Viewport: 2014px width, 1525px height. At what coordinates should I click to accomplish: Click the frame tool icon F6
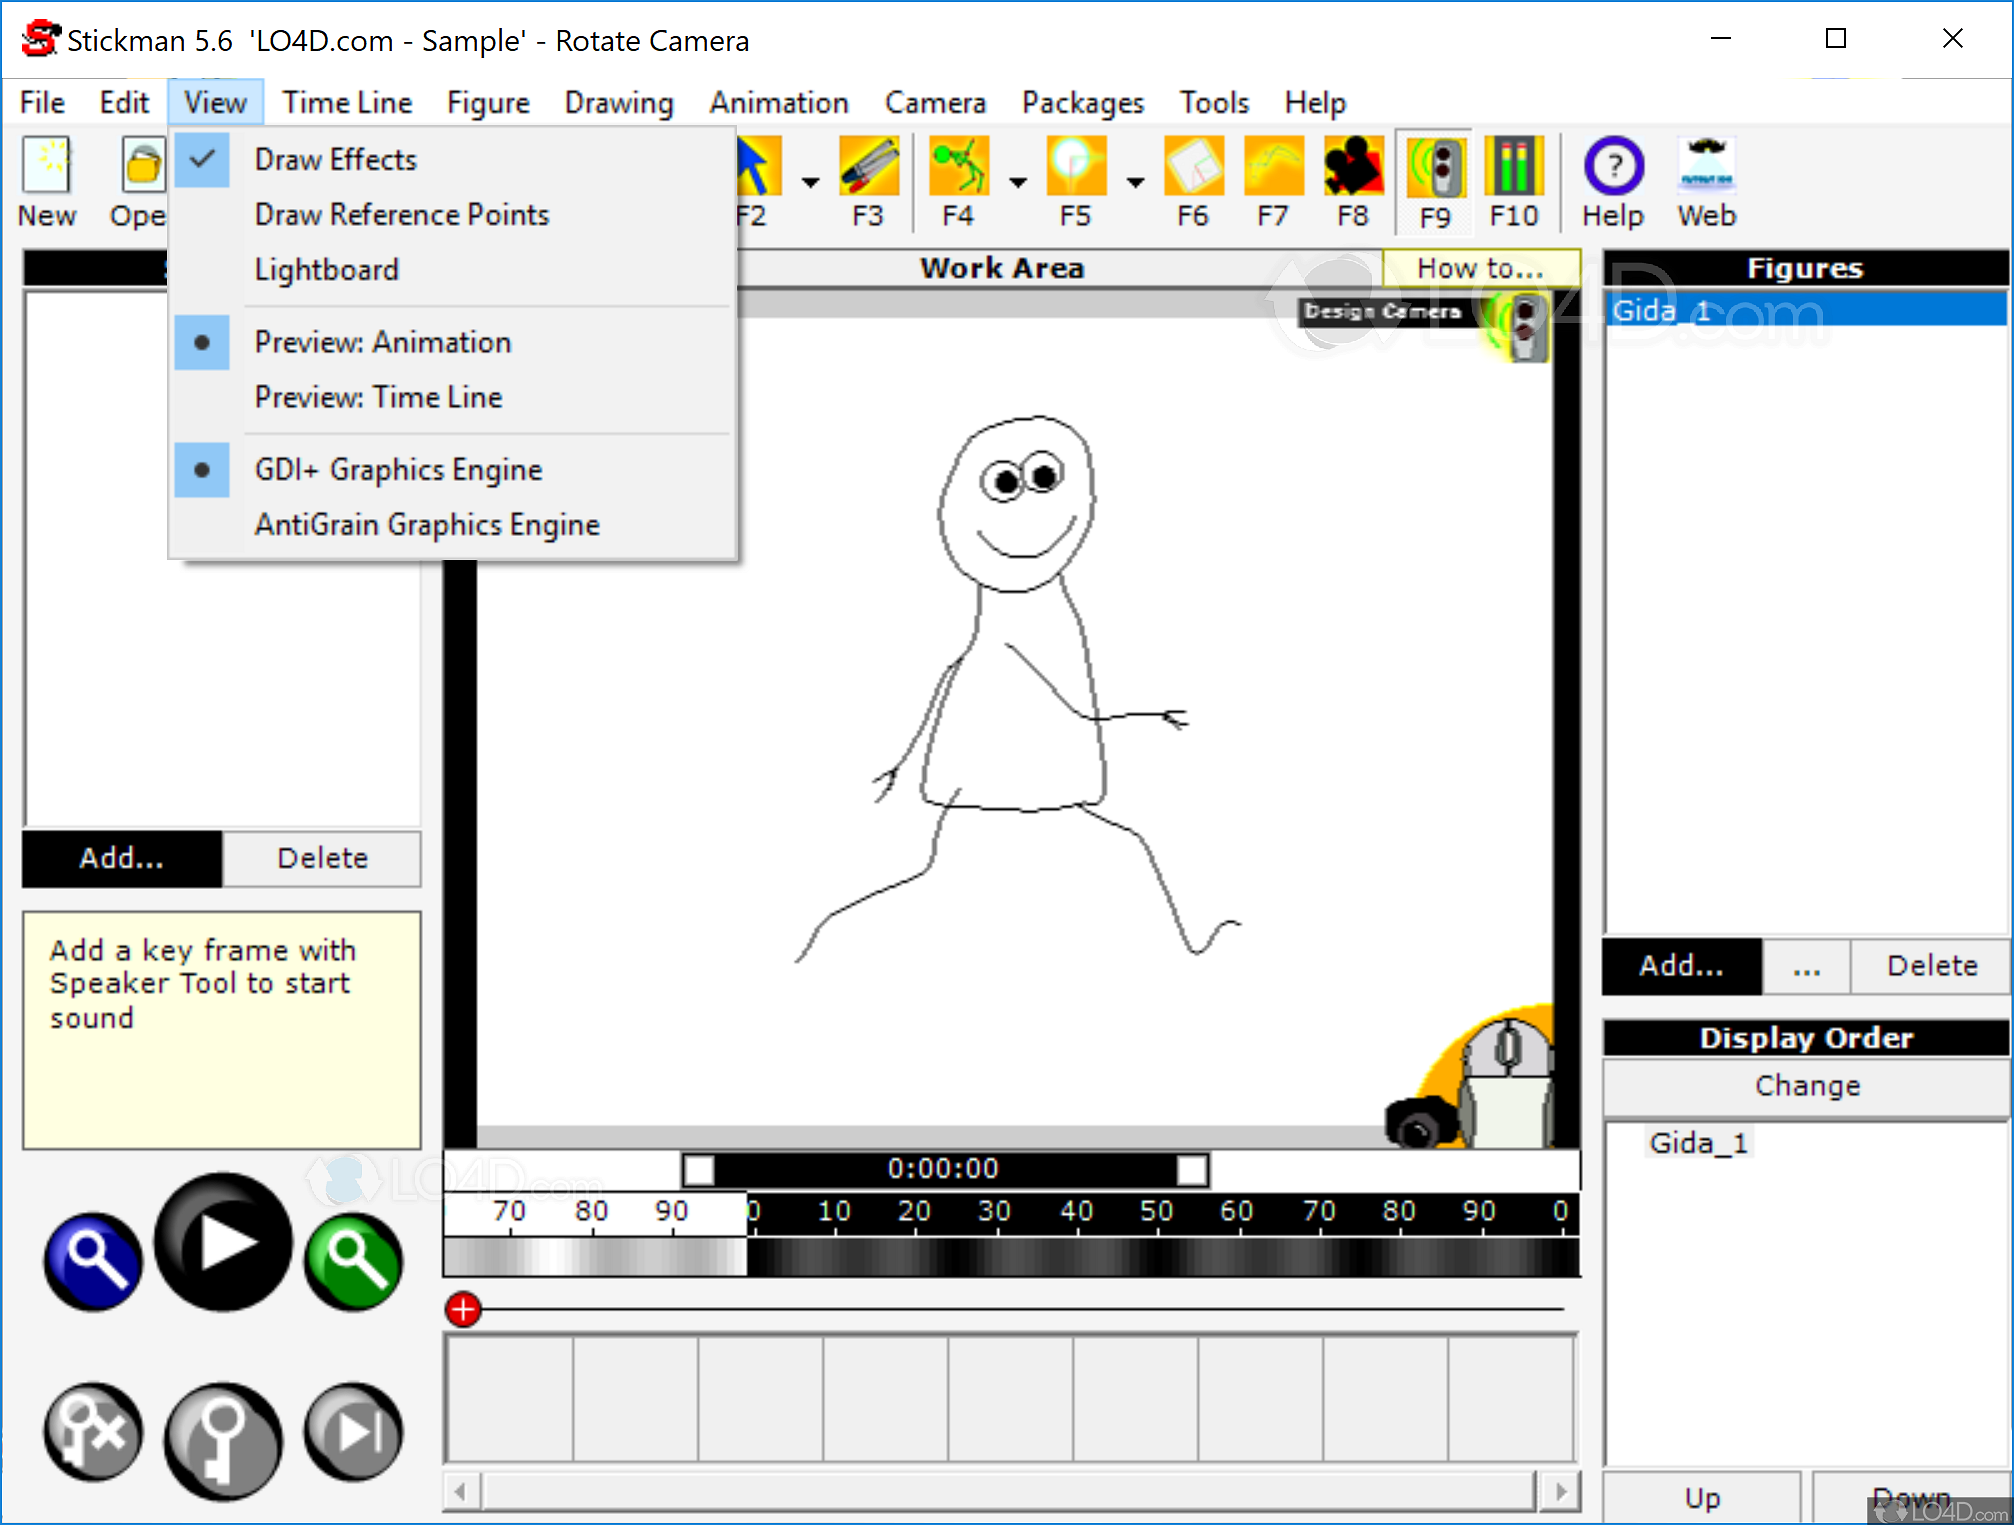1192,168
